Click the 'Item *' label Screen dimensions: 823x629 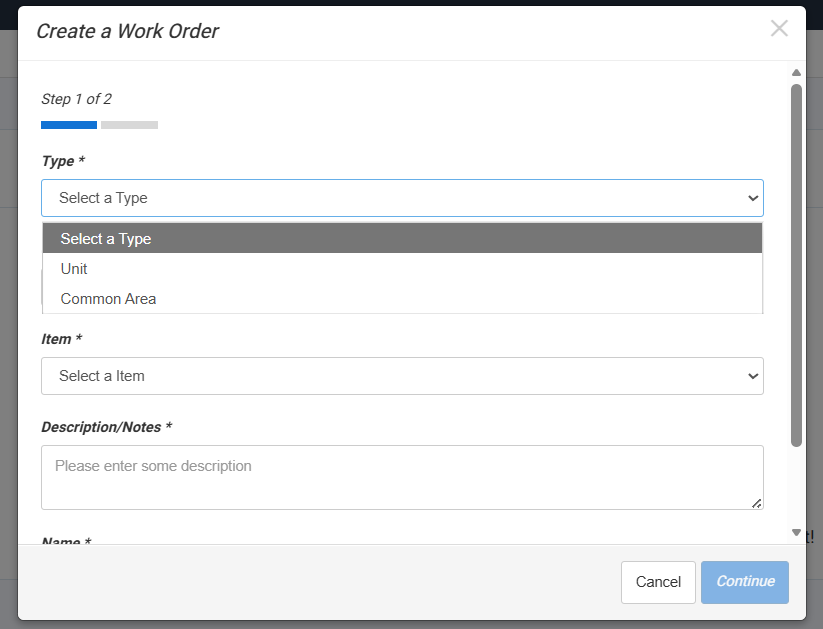pos(61,339)
